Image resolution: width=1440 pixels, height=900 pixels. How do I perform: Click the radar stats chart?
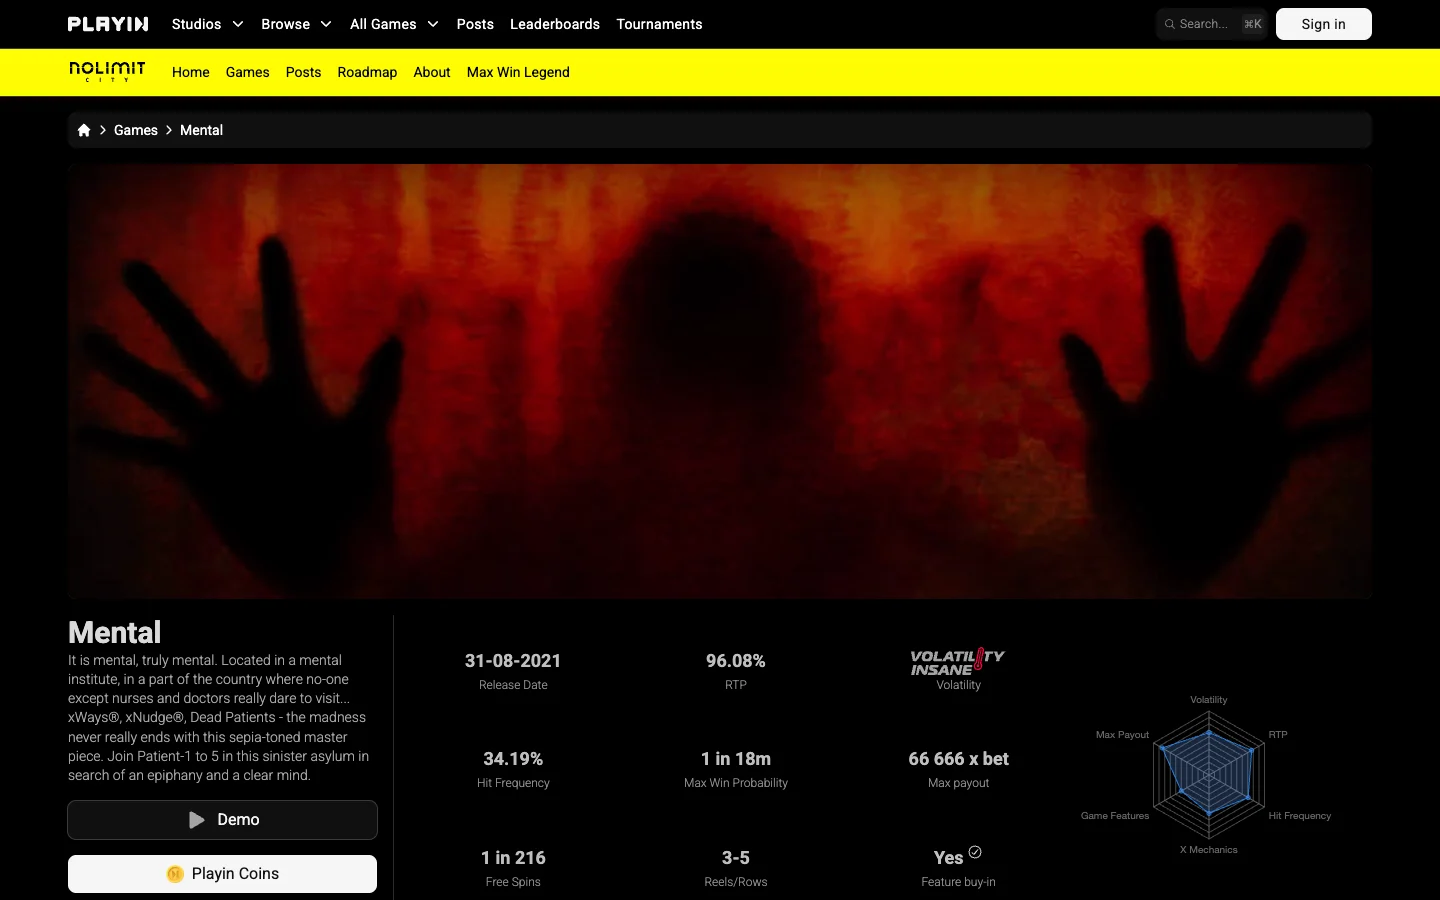click(1208, 775)
